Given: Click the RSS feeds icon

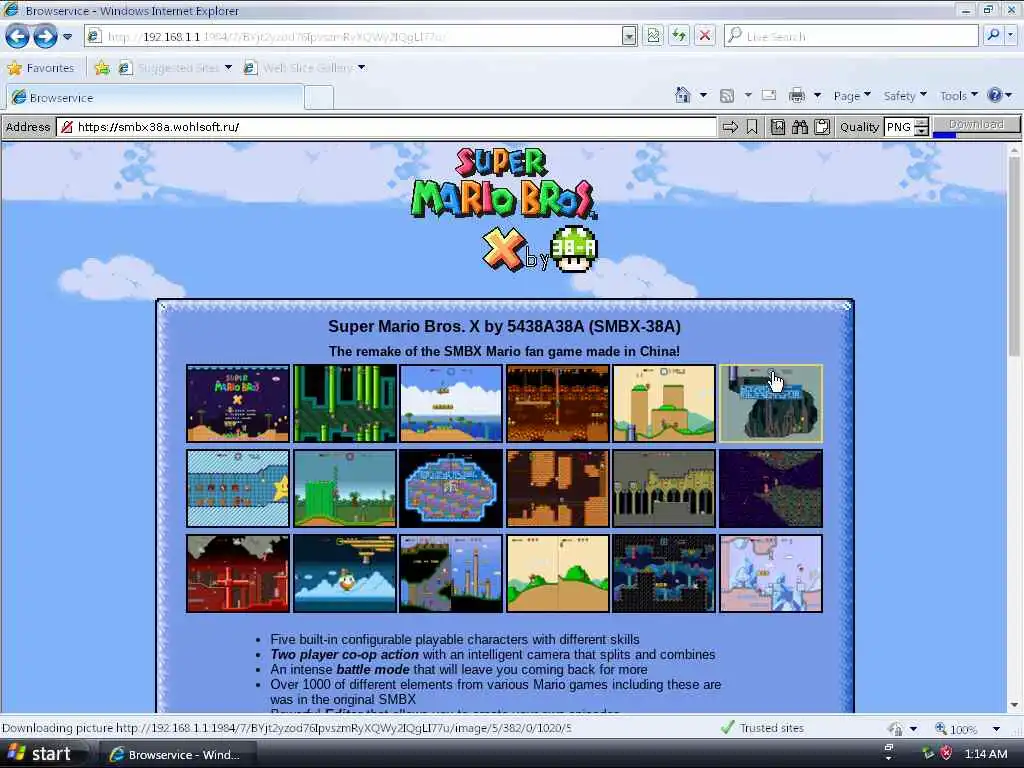Looking at the screenshot, I should (x=726, y=96).
